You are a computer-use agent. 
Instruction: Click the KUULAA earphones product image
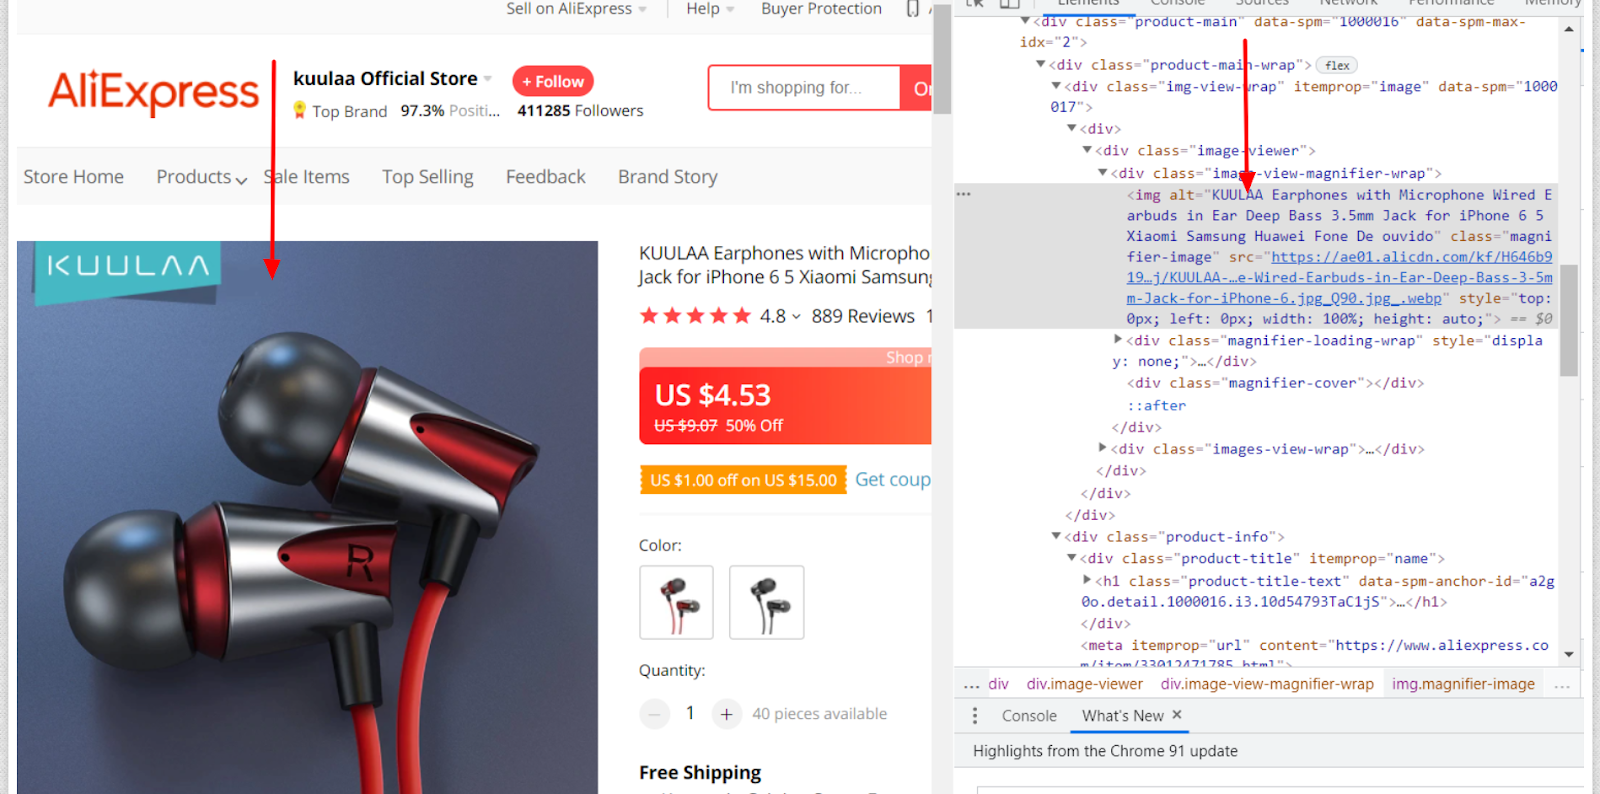[307, 517]
